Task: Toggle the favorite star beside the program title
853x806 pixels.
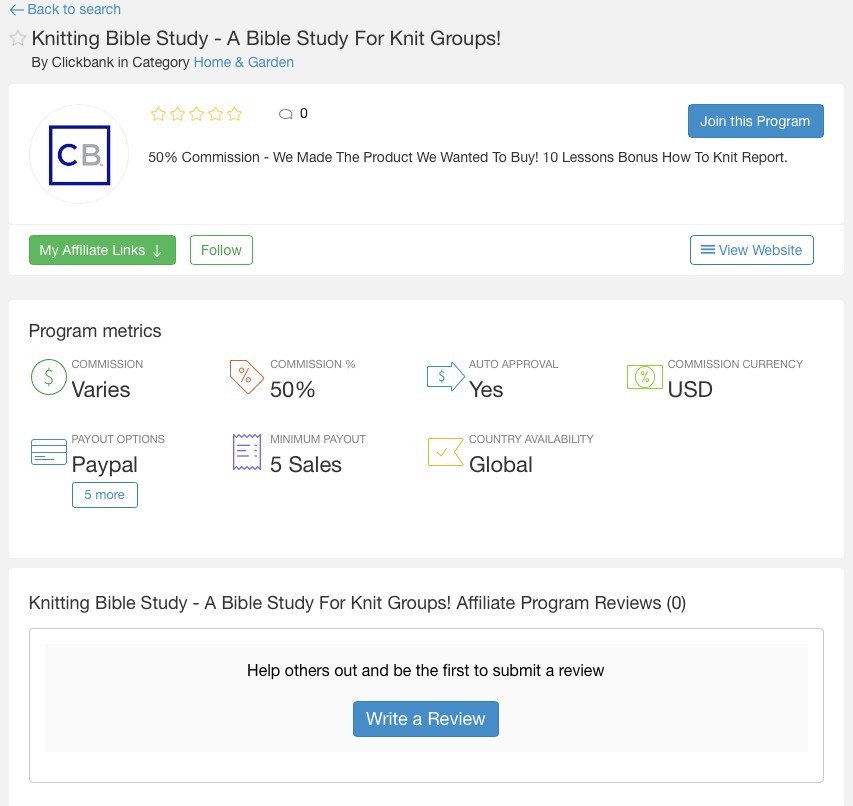Action: click(18, 38)
